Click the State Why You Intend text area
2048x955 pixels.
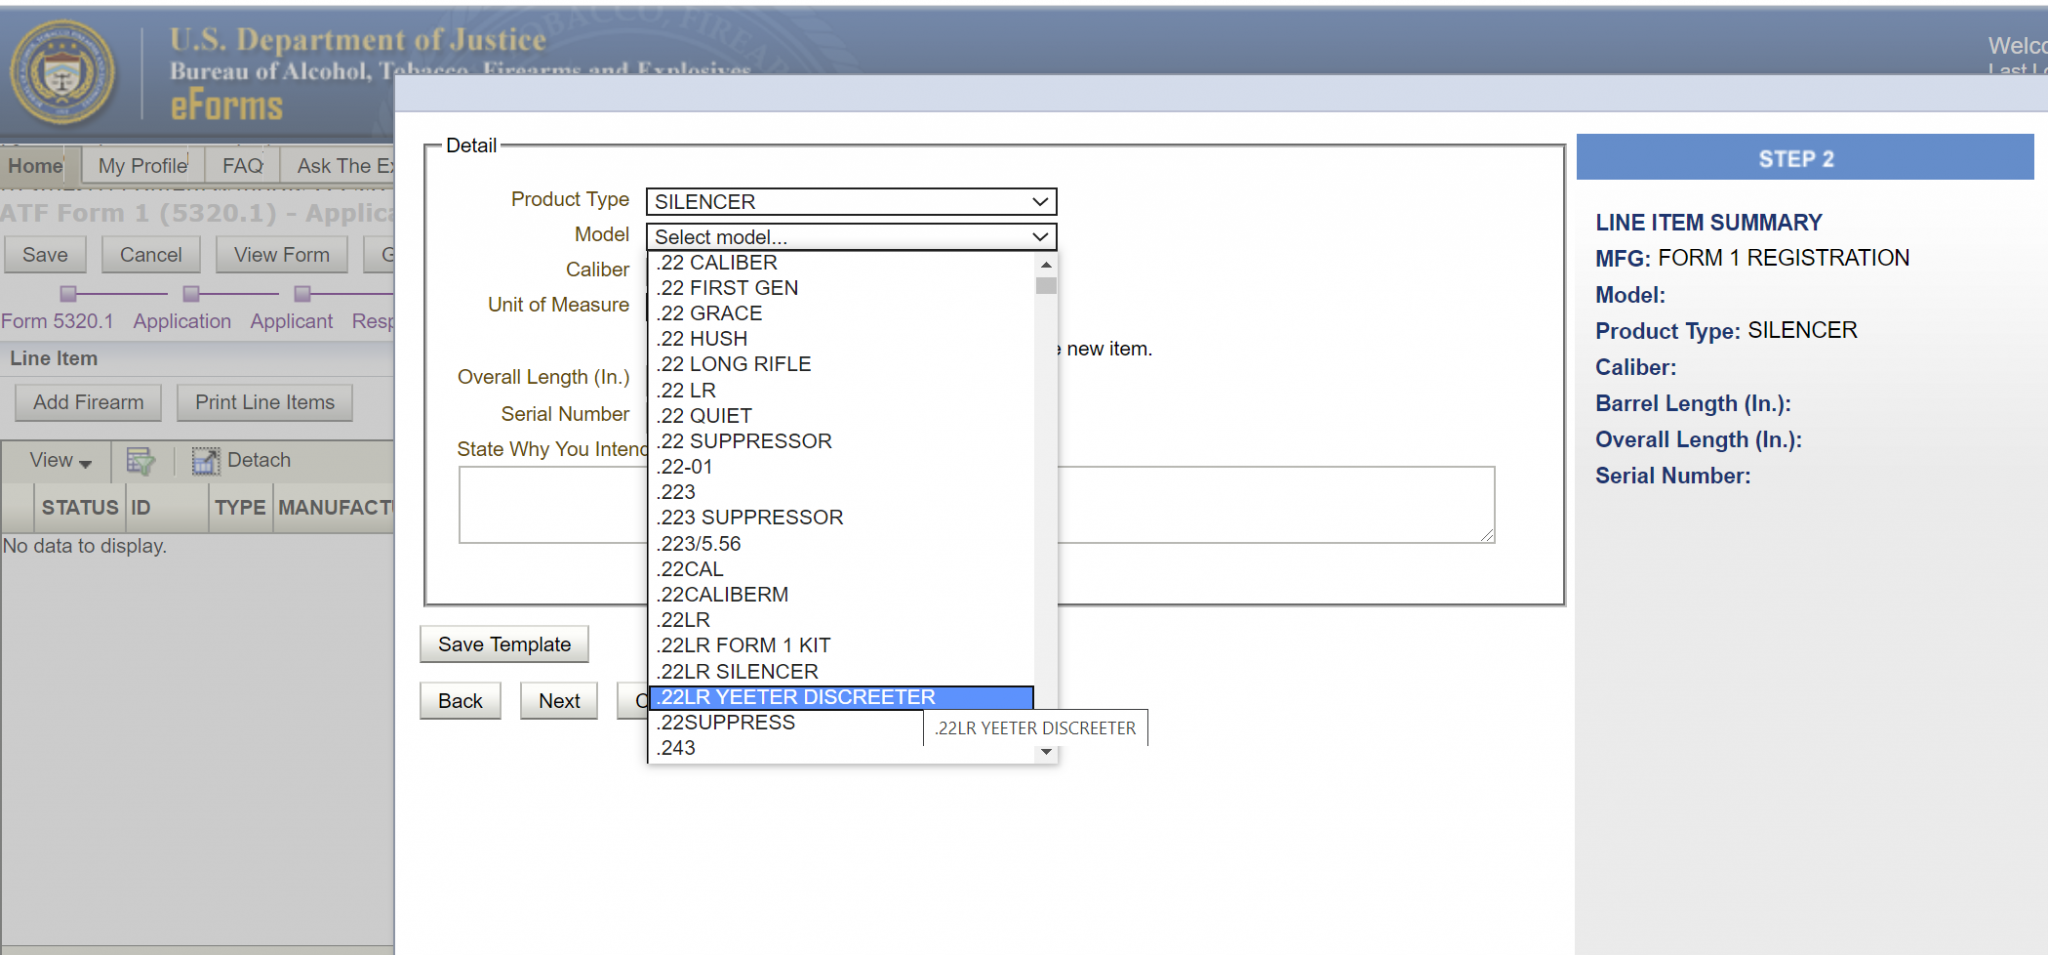(x=977, y=505)
